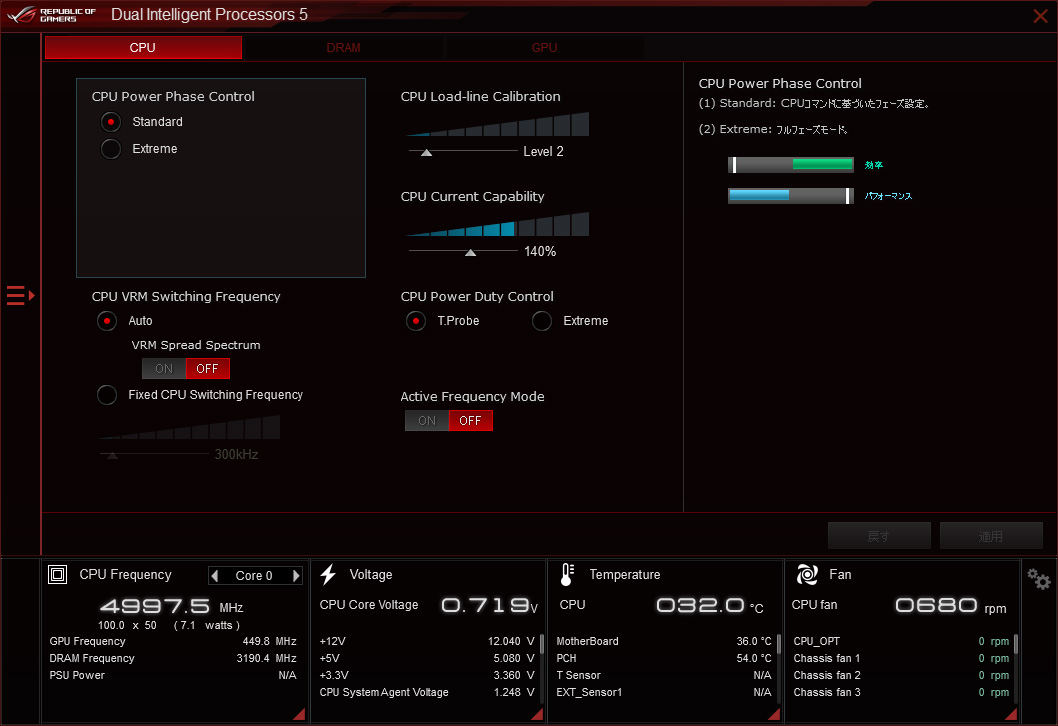Click the CPU_OPT fan row
Screen dimensions: 1058x726
(901, 642)
